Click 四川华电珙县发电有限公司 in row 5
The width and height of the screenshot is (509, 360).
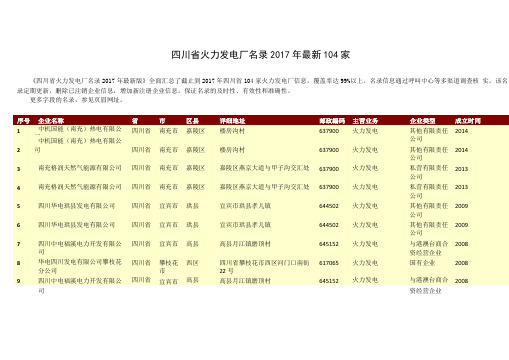(76, 206)
